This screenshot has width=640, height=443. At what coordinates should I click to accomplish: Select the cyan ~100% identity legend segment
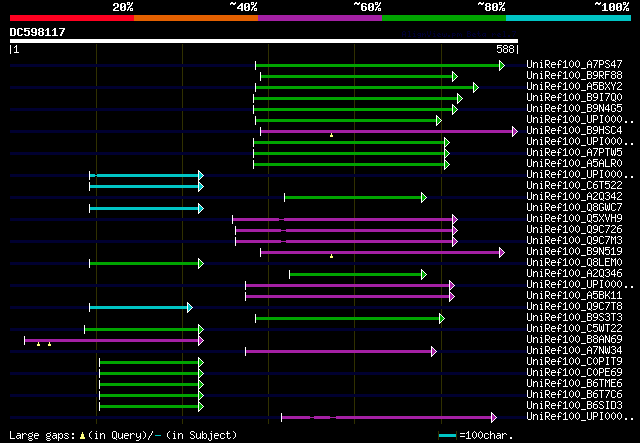point(569,18)
